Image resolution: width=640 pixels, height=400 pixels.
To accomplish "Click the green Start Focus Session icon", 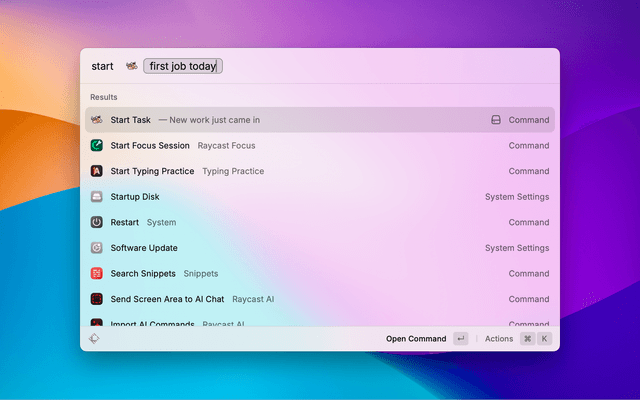I will click(x=97, y=146).
